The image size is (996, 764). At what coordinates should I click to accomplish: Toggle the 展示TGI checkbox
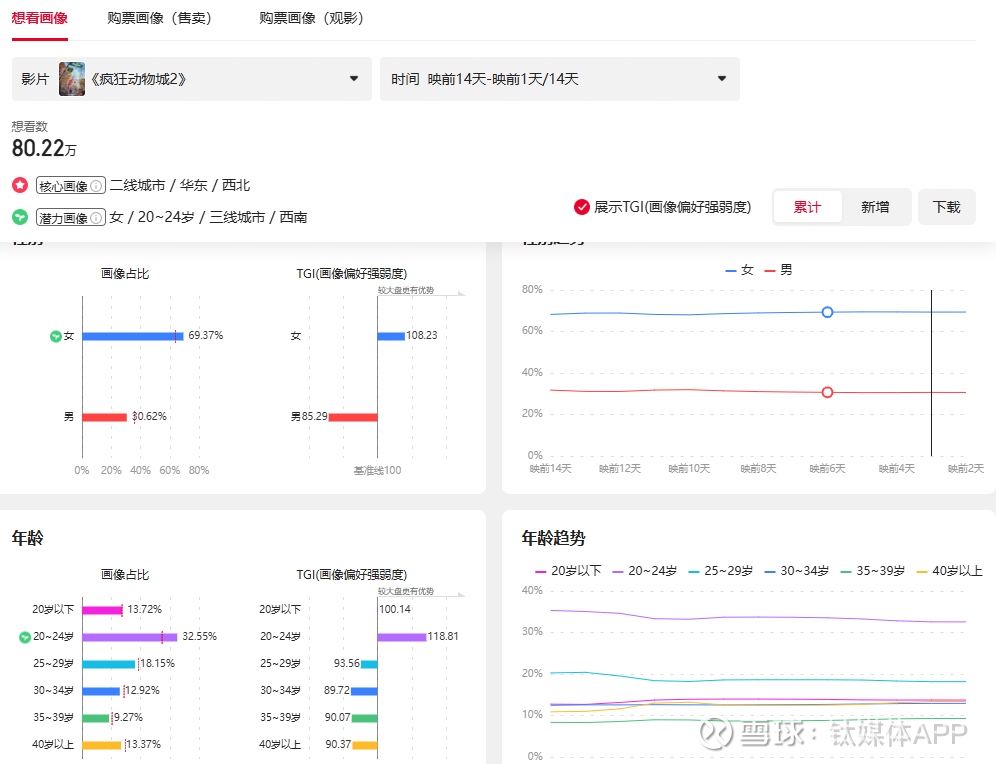coord(582,207)
